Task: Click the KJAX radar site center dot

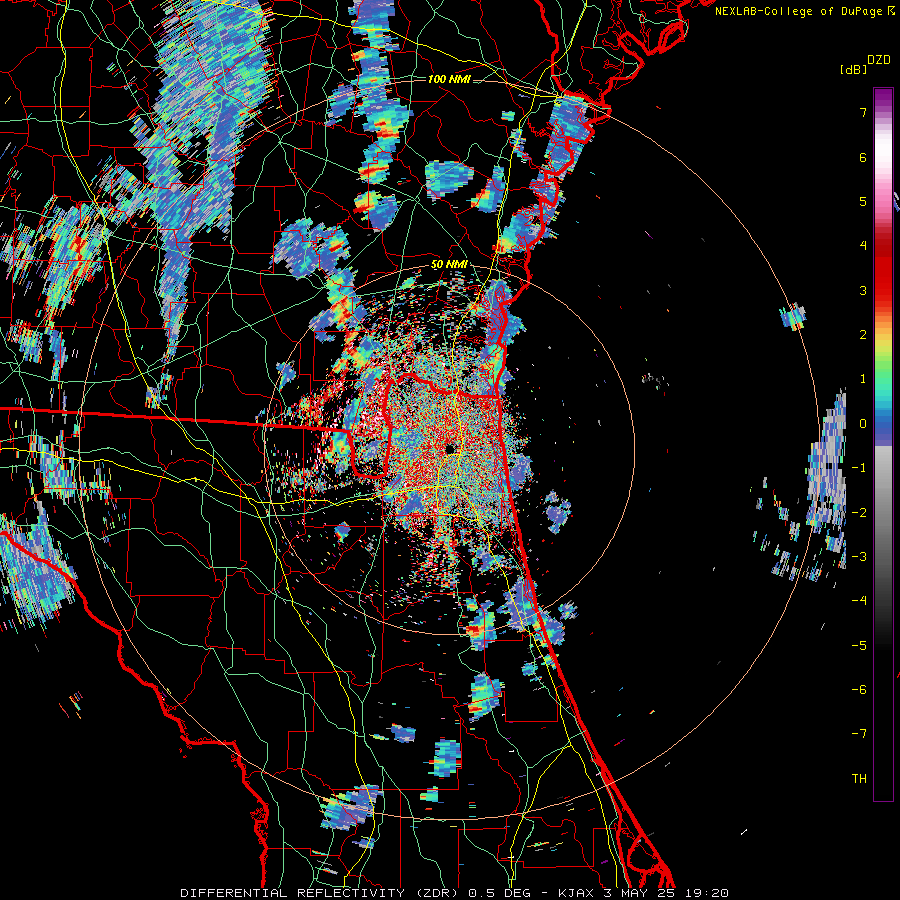Action: (450, 448)
